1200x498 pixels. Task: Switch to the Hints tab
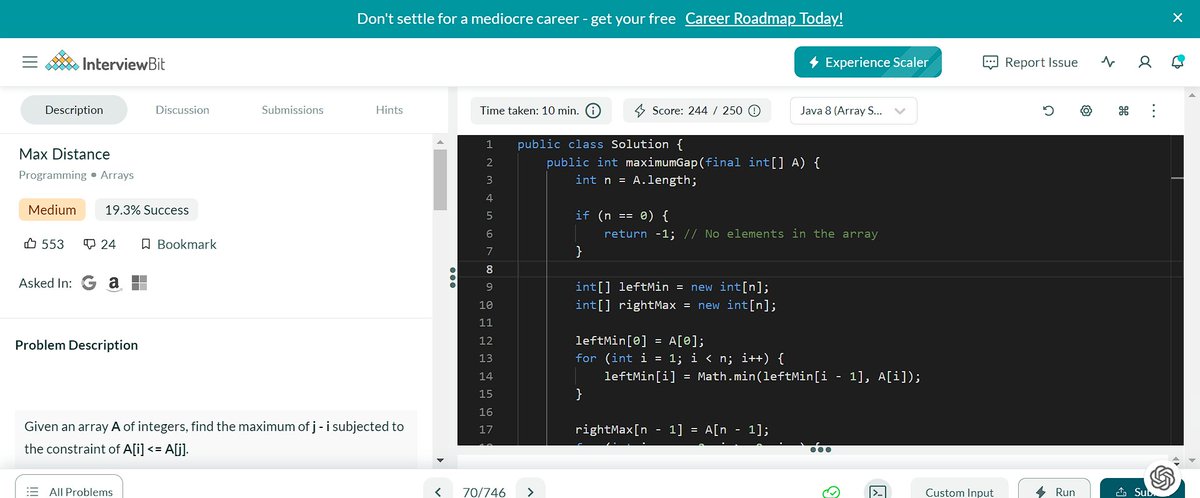click(x=389, y=110)
